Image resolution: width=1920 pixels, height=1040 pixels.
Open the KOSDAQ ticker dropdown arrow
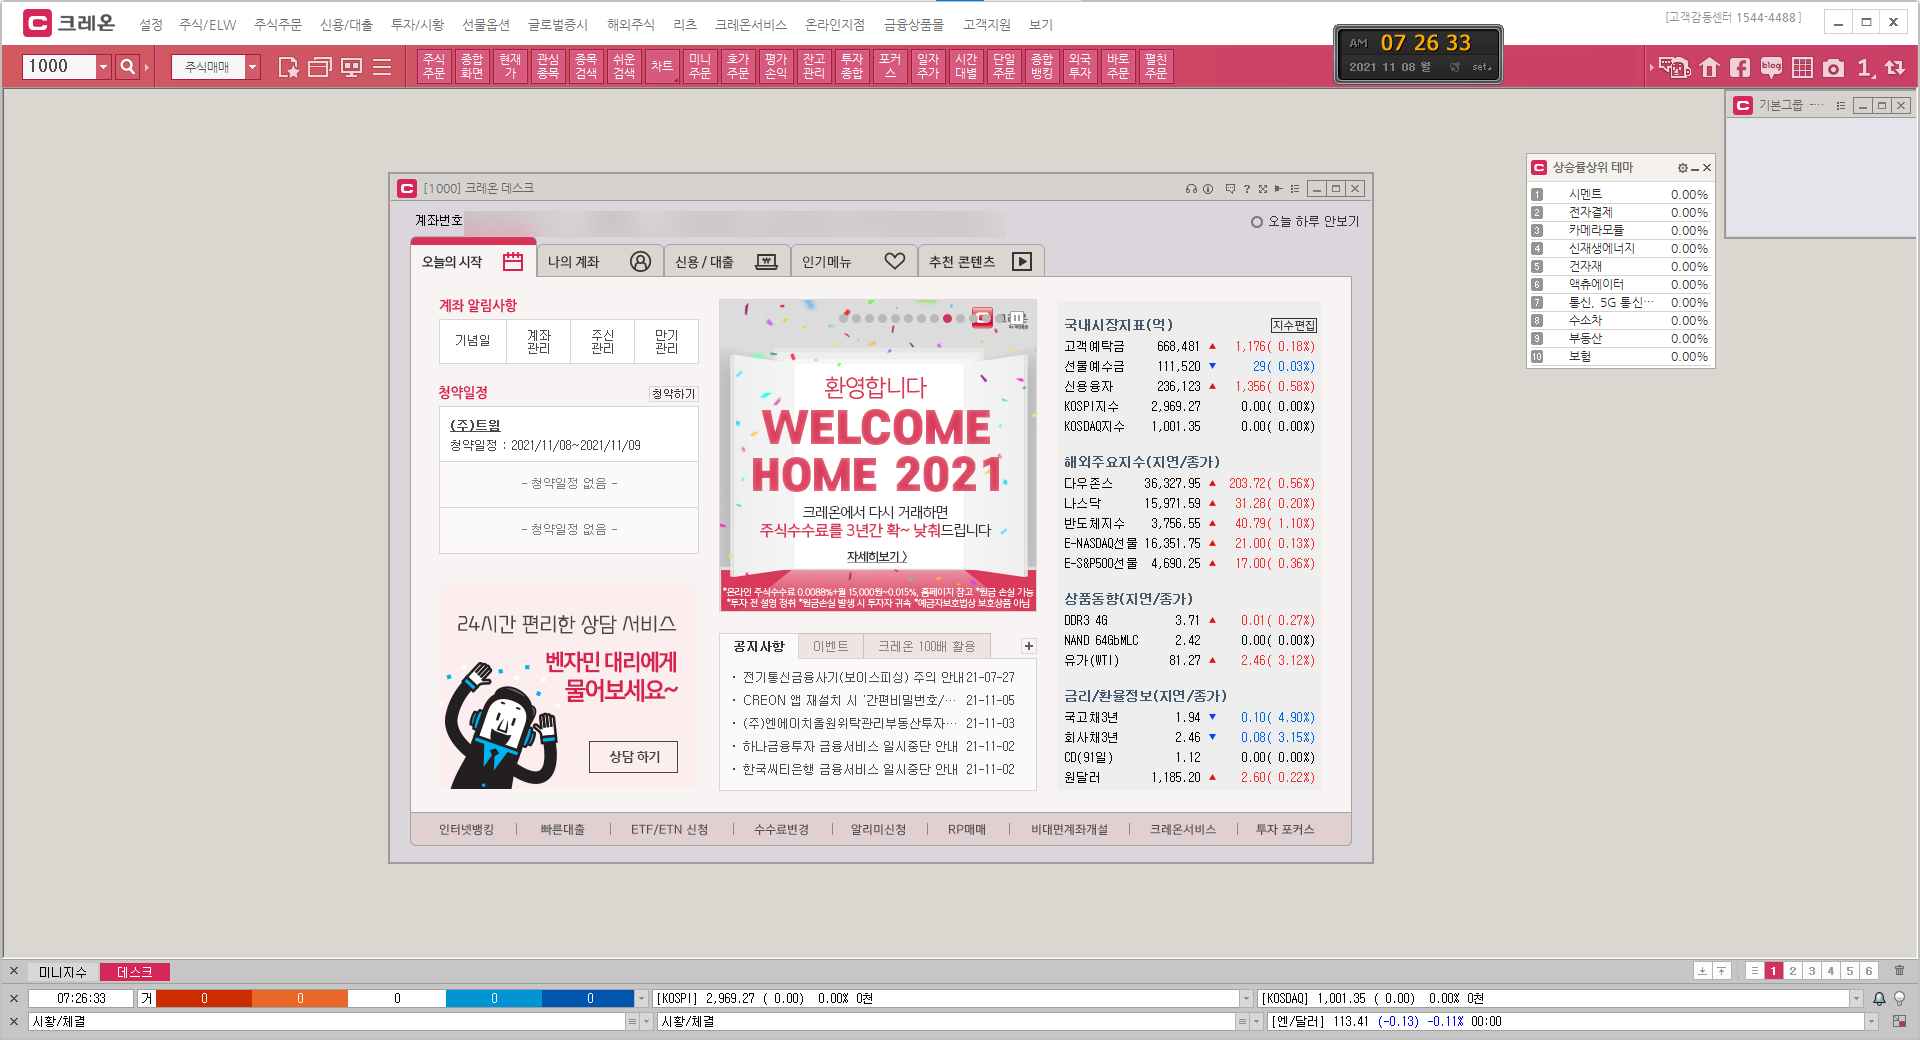(1857, 998)
